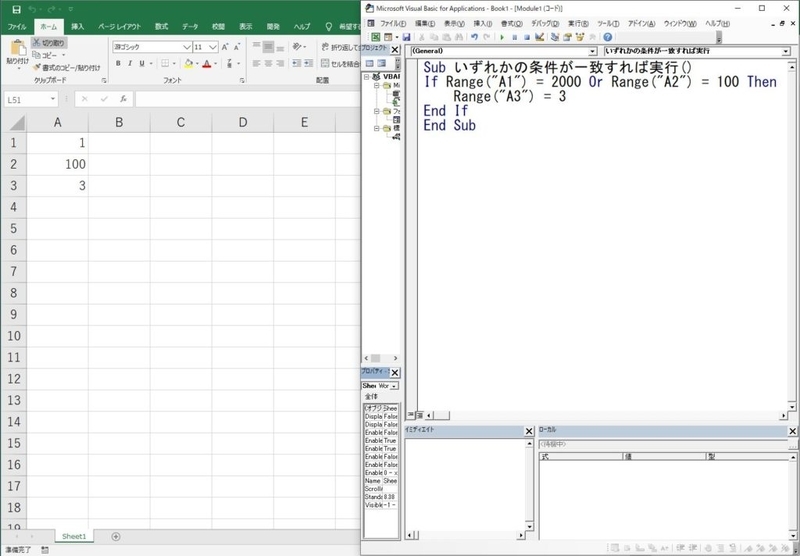
Task: Open the fill color dropdown arrow
Action: tap(197, 64)
